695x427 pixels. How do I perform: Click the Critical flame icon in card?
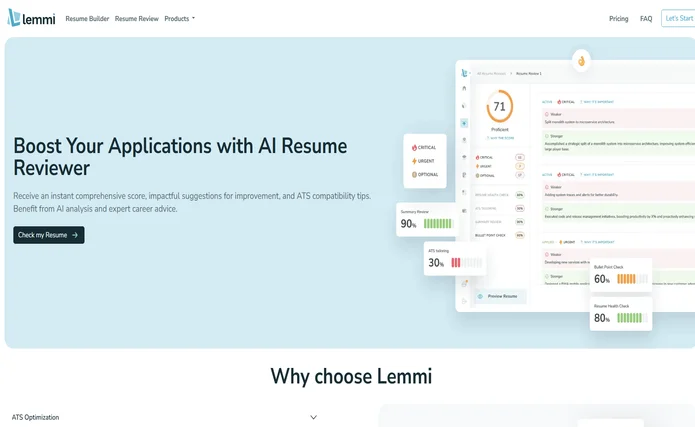pos(414,147)
